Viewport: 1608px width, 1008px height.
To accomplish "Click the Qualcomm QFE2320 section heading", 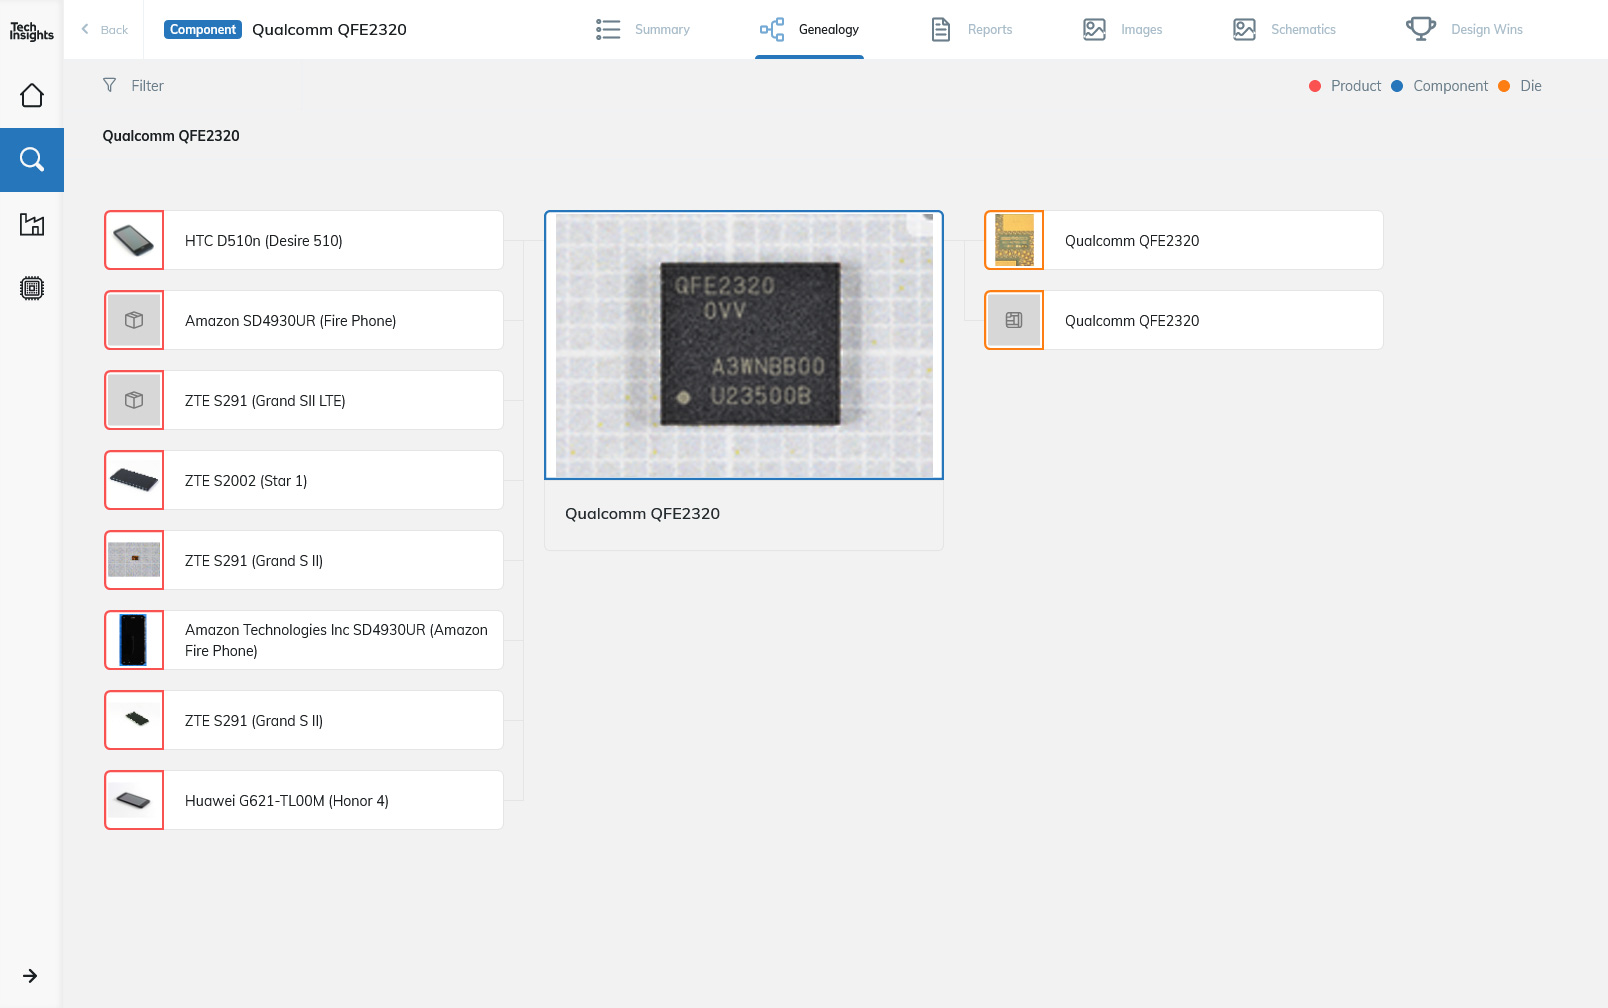I will point(171,136).
